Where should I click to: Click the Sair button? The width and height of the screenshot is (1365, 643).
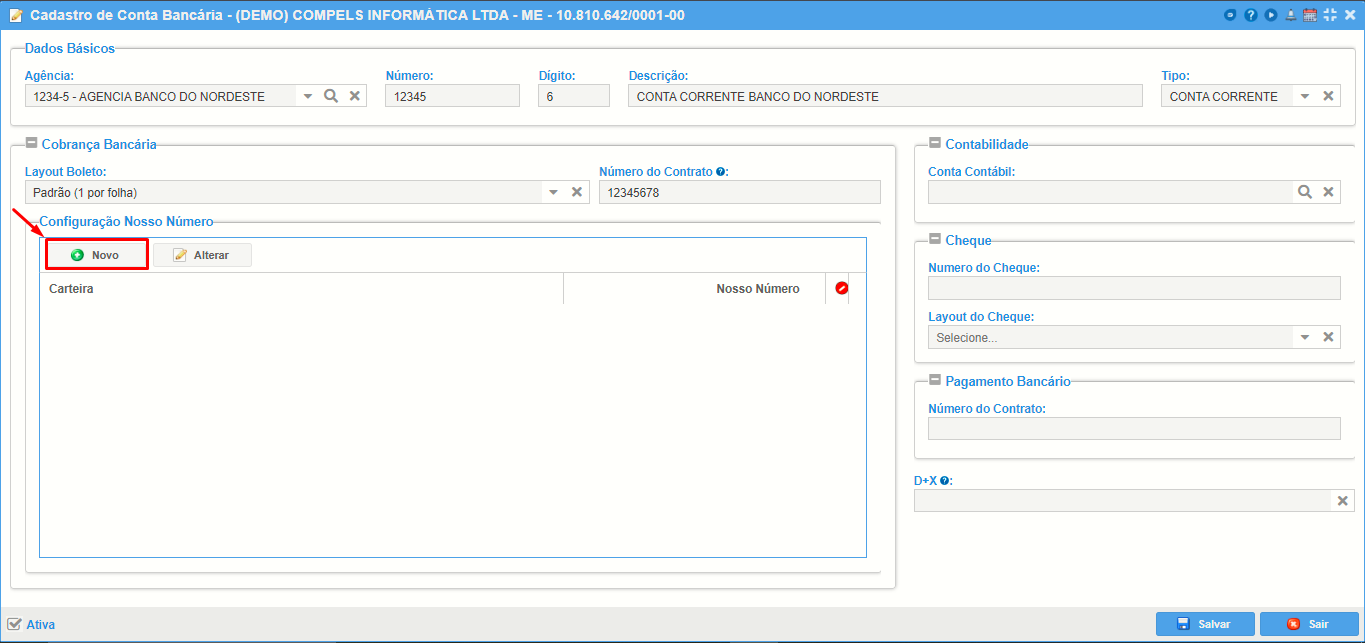pyautogui.click(x=1309, y=624)
